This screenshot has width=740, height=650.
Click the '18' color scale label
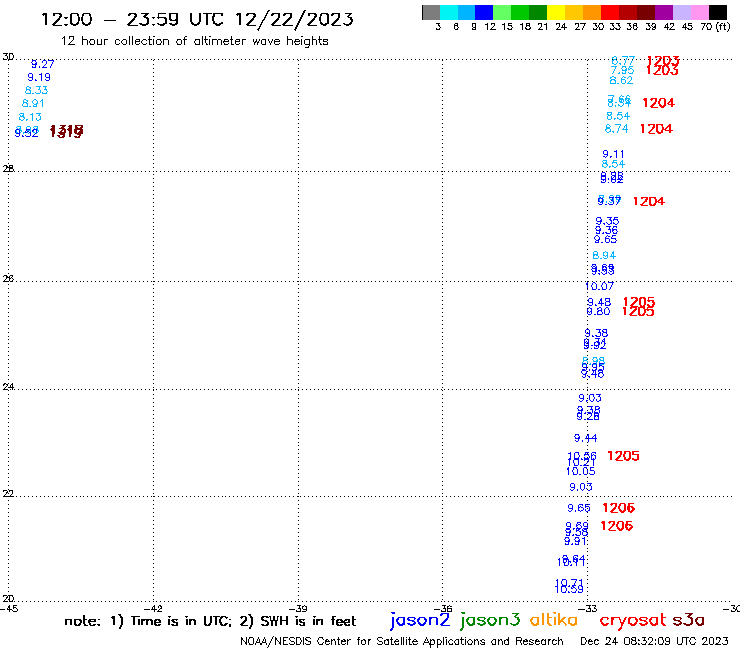pyautogui.click(x=525, y=27)
